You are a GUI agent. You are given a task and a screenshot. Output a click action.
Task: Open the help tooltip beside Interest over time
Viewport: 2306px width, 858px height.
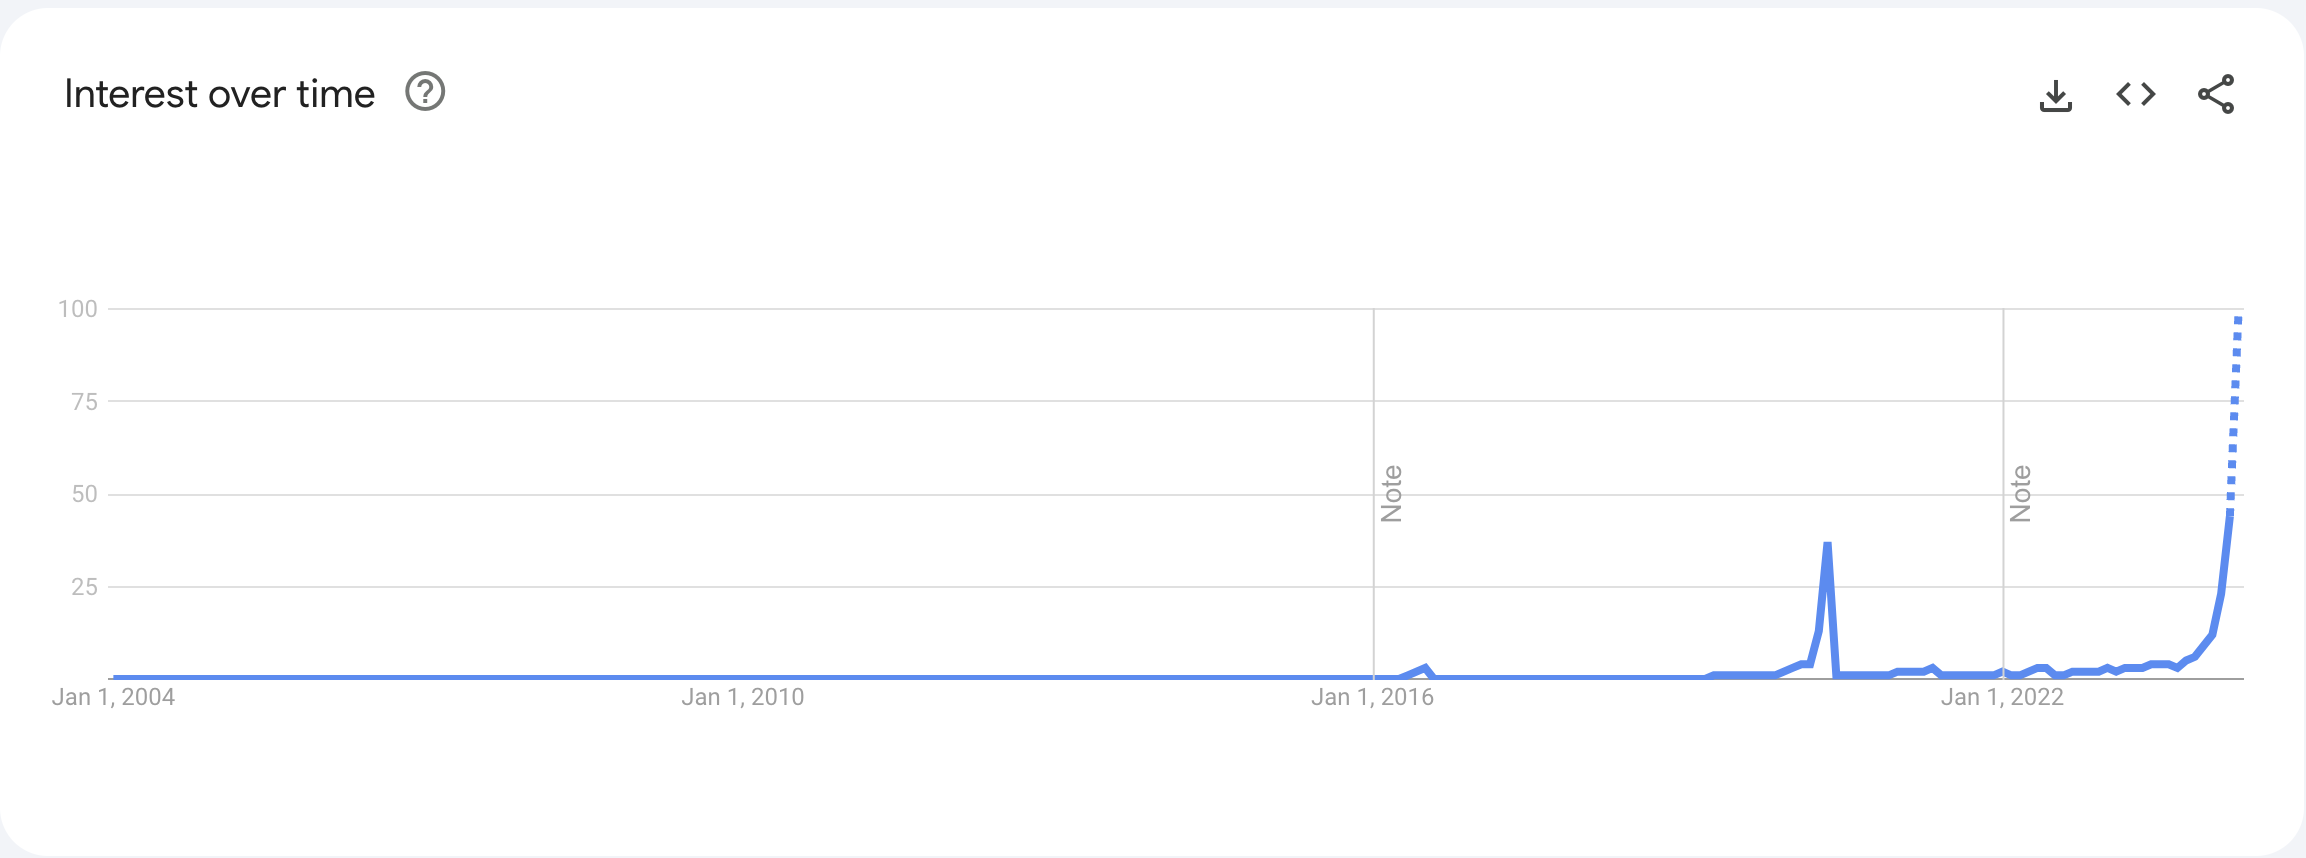pyautogui.click(x=425, y=92)
